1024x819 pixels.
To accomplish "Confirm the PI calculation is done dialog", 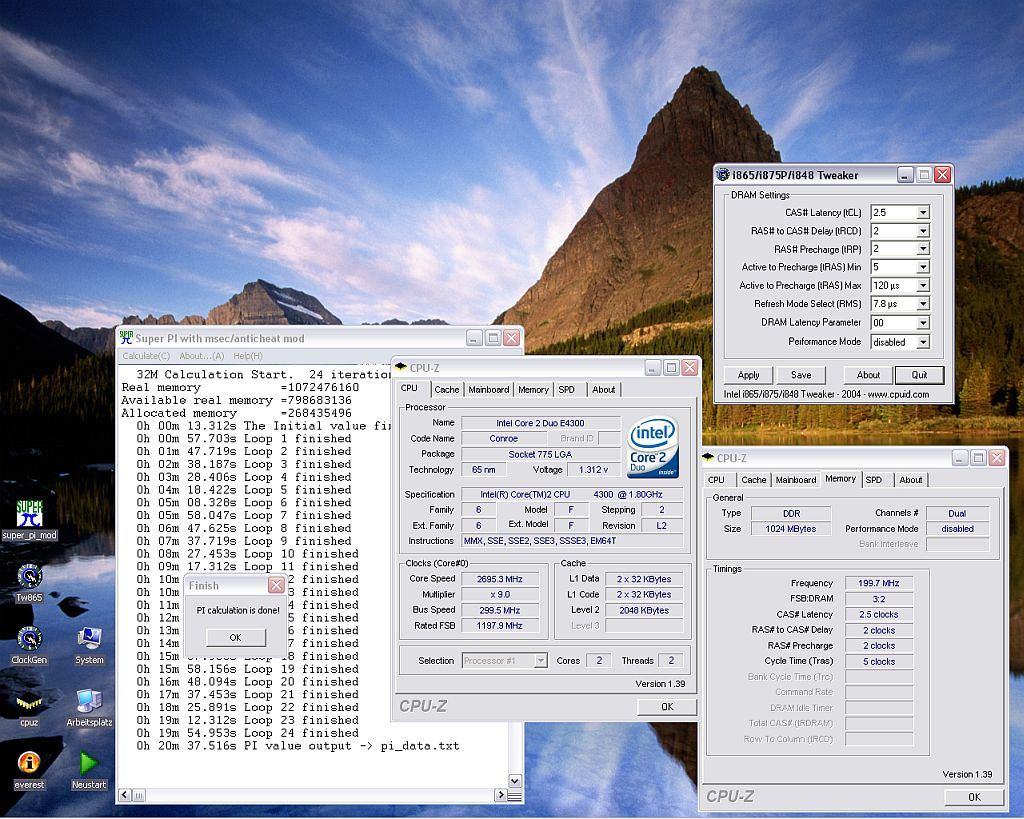I will [236, 637].
